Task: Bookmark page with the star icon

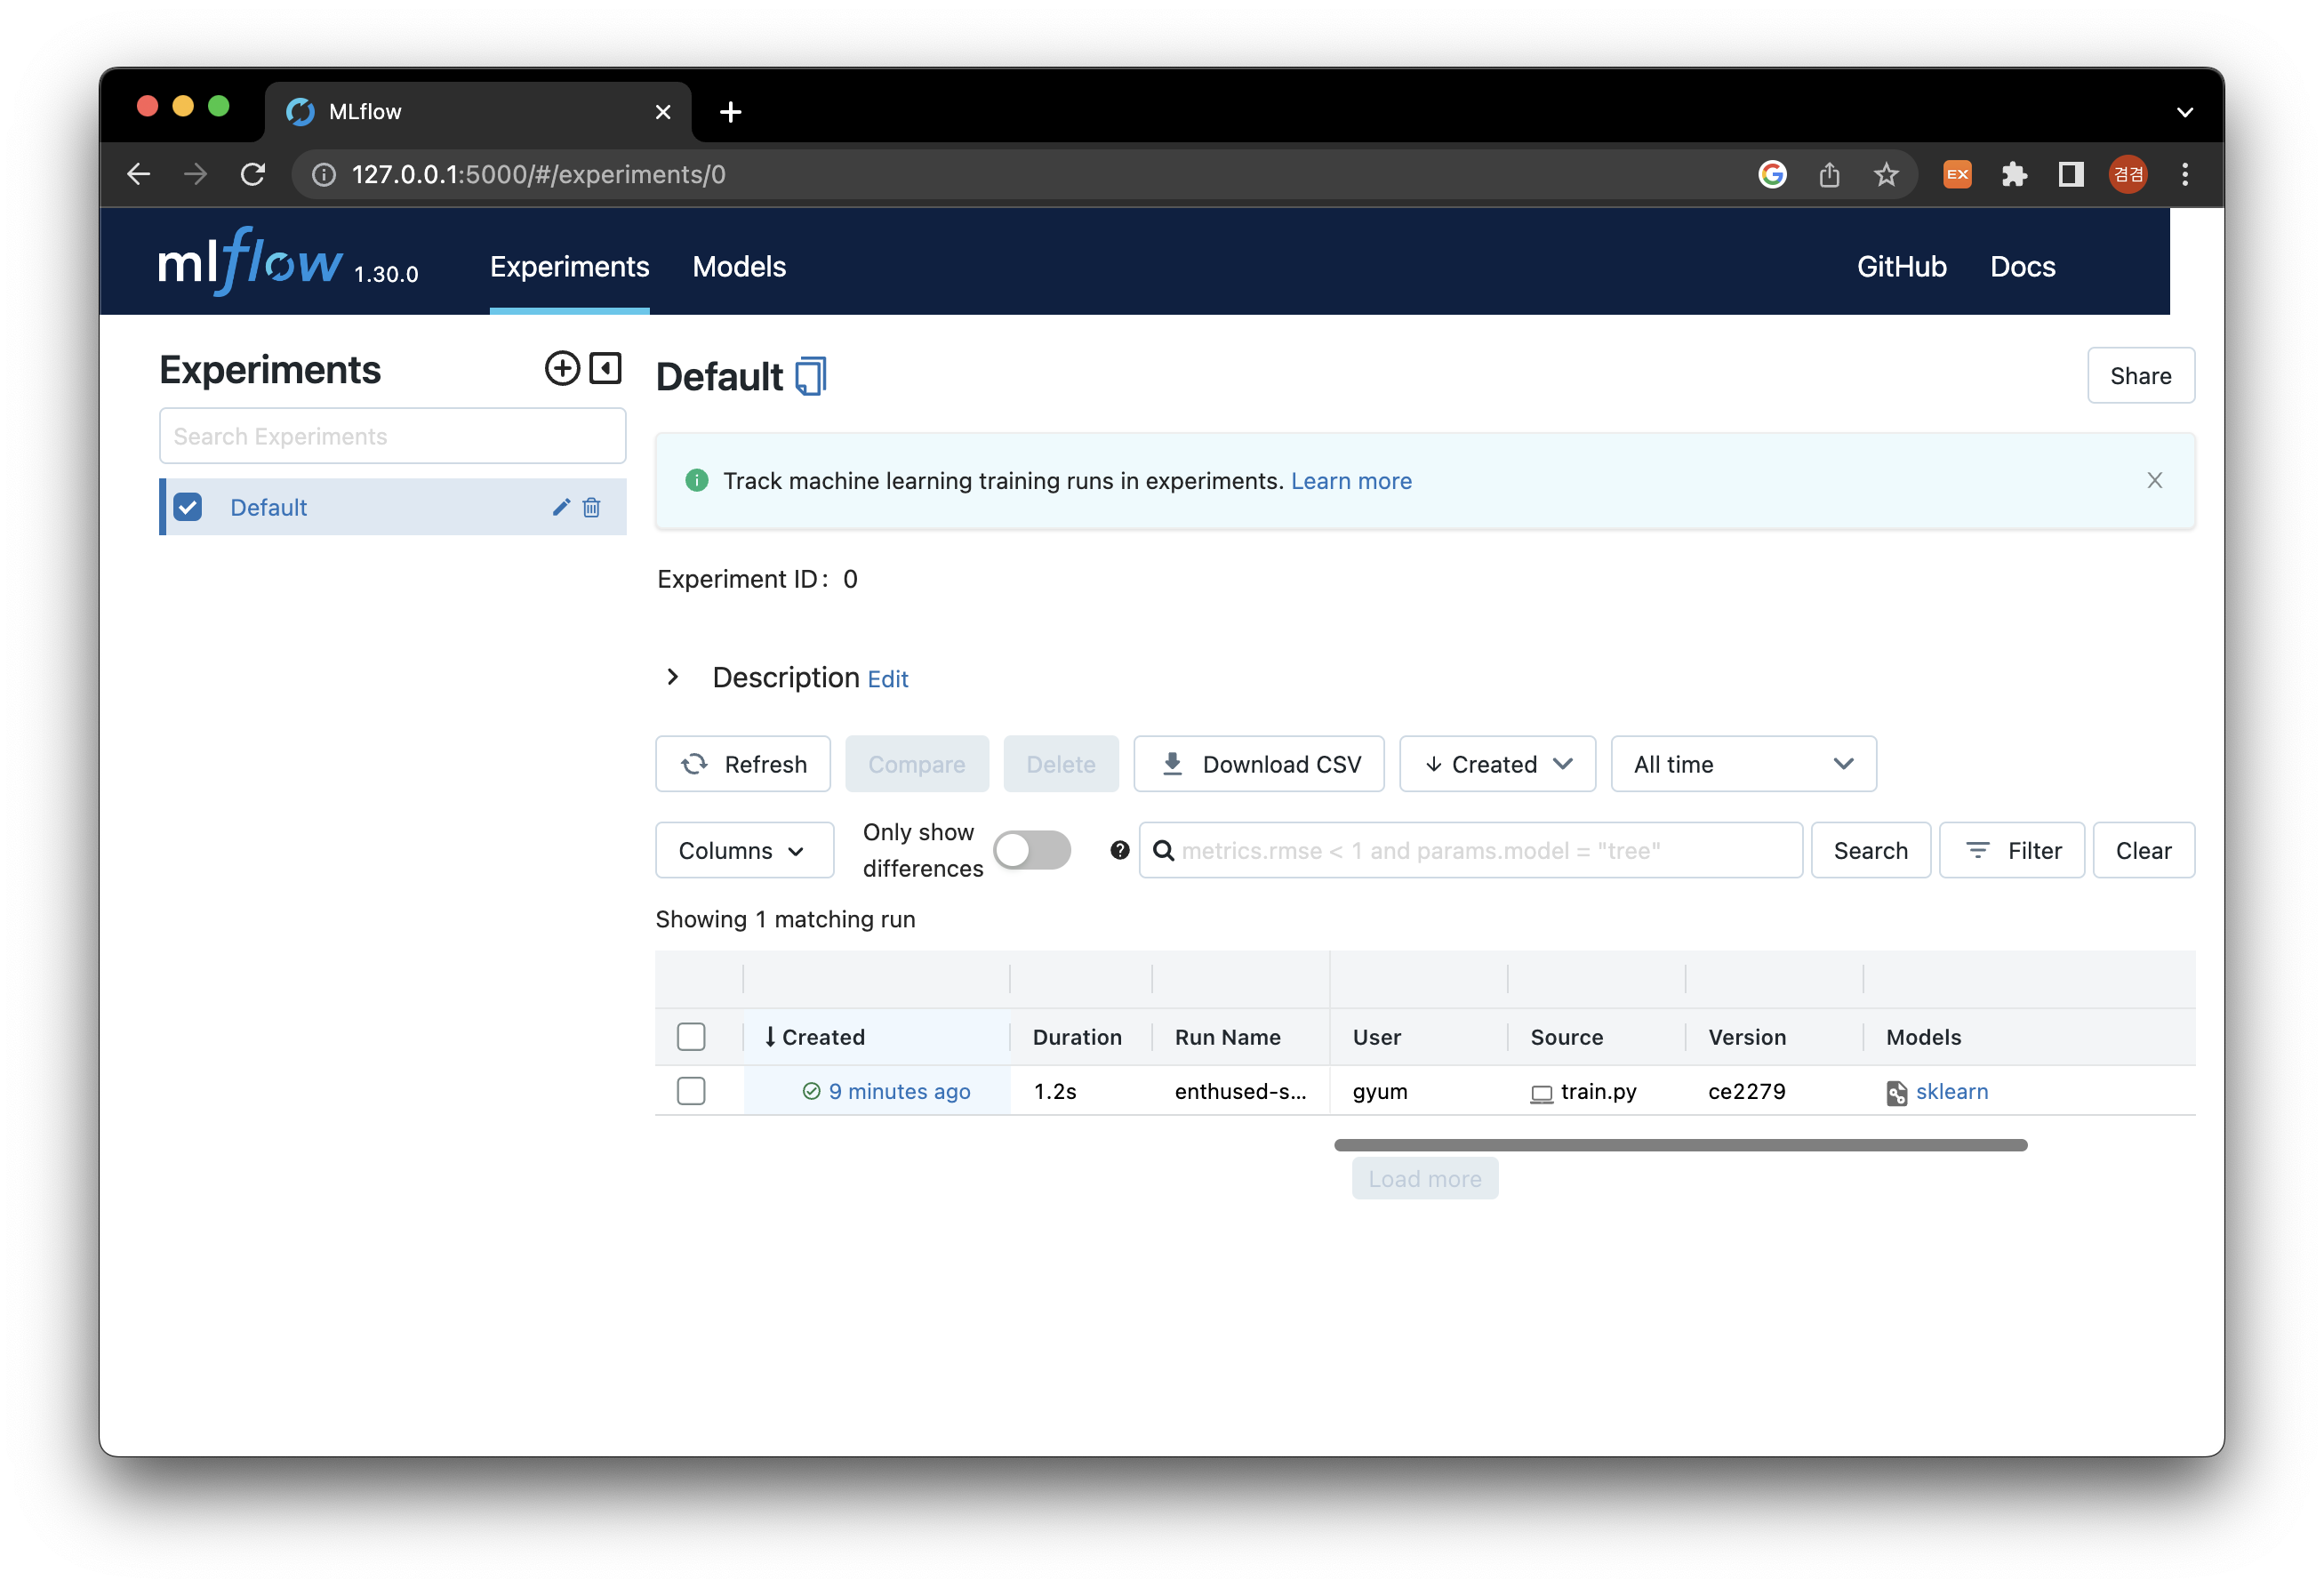Action: (x=1886, y=175)
